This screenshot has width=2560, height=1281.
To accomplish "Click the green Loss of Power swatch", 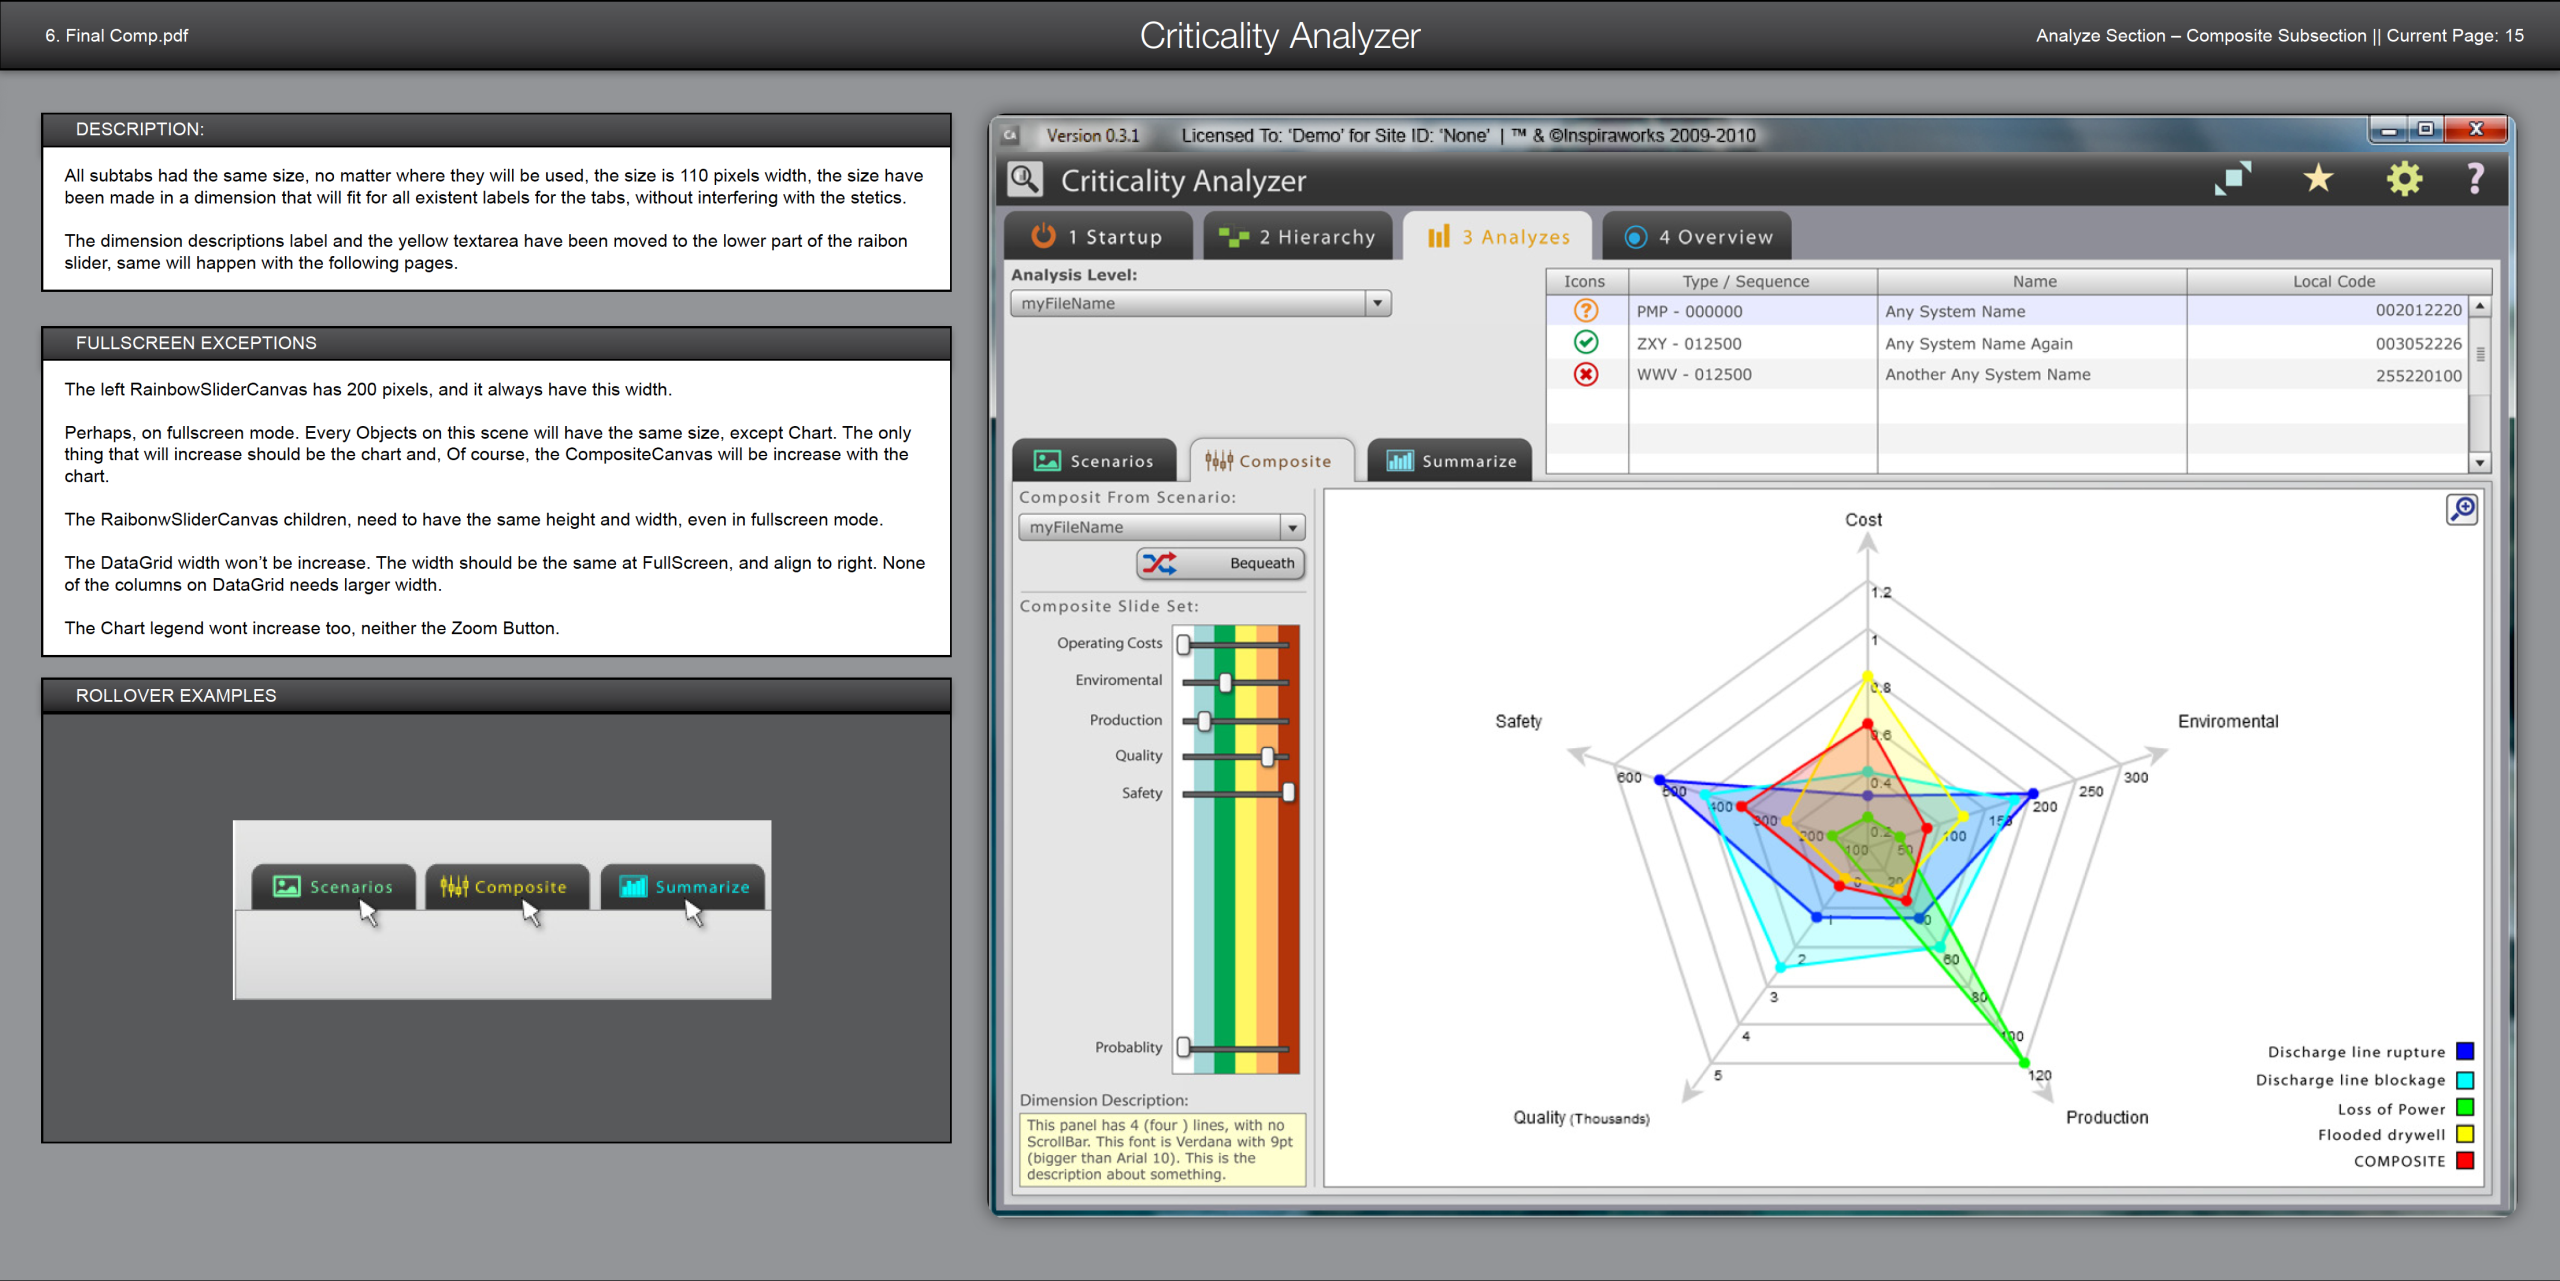I will [2465, 1107].
